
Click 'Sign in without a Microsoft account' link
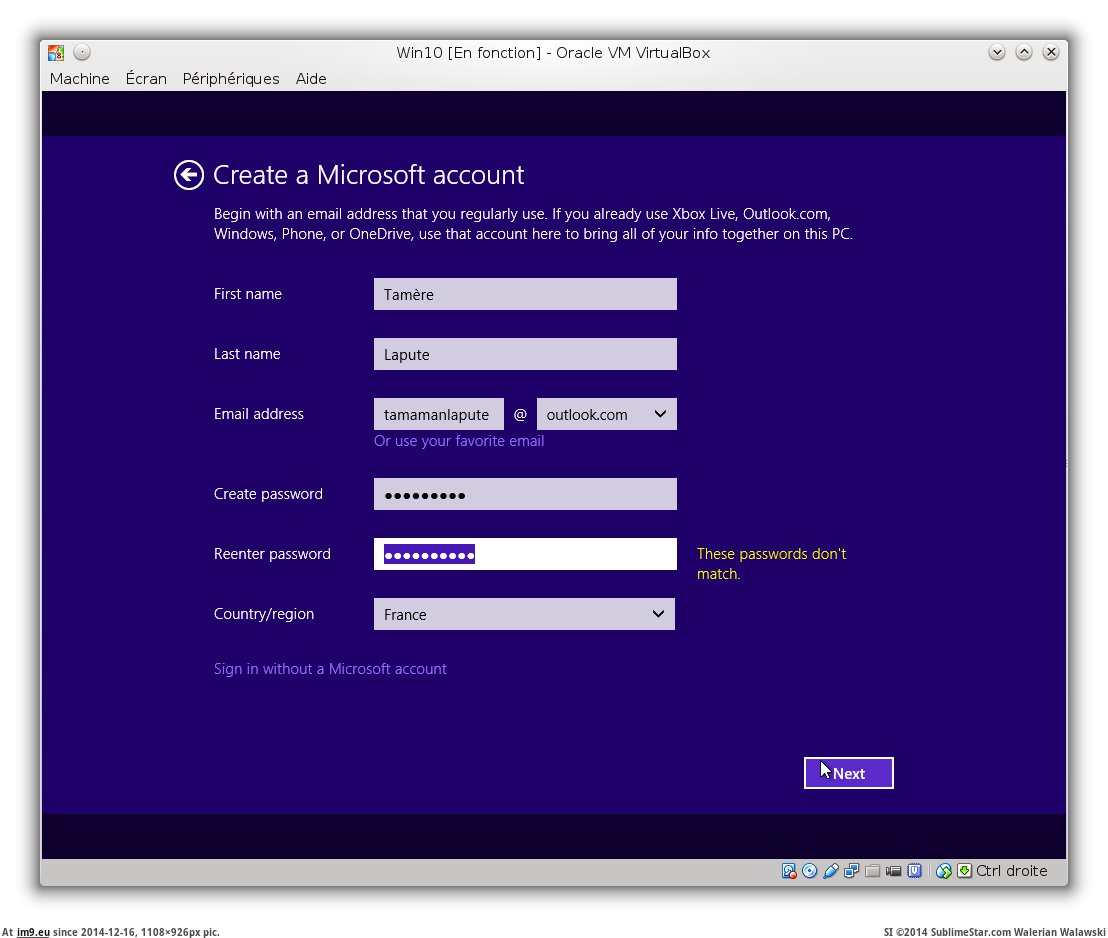[330, 669]
